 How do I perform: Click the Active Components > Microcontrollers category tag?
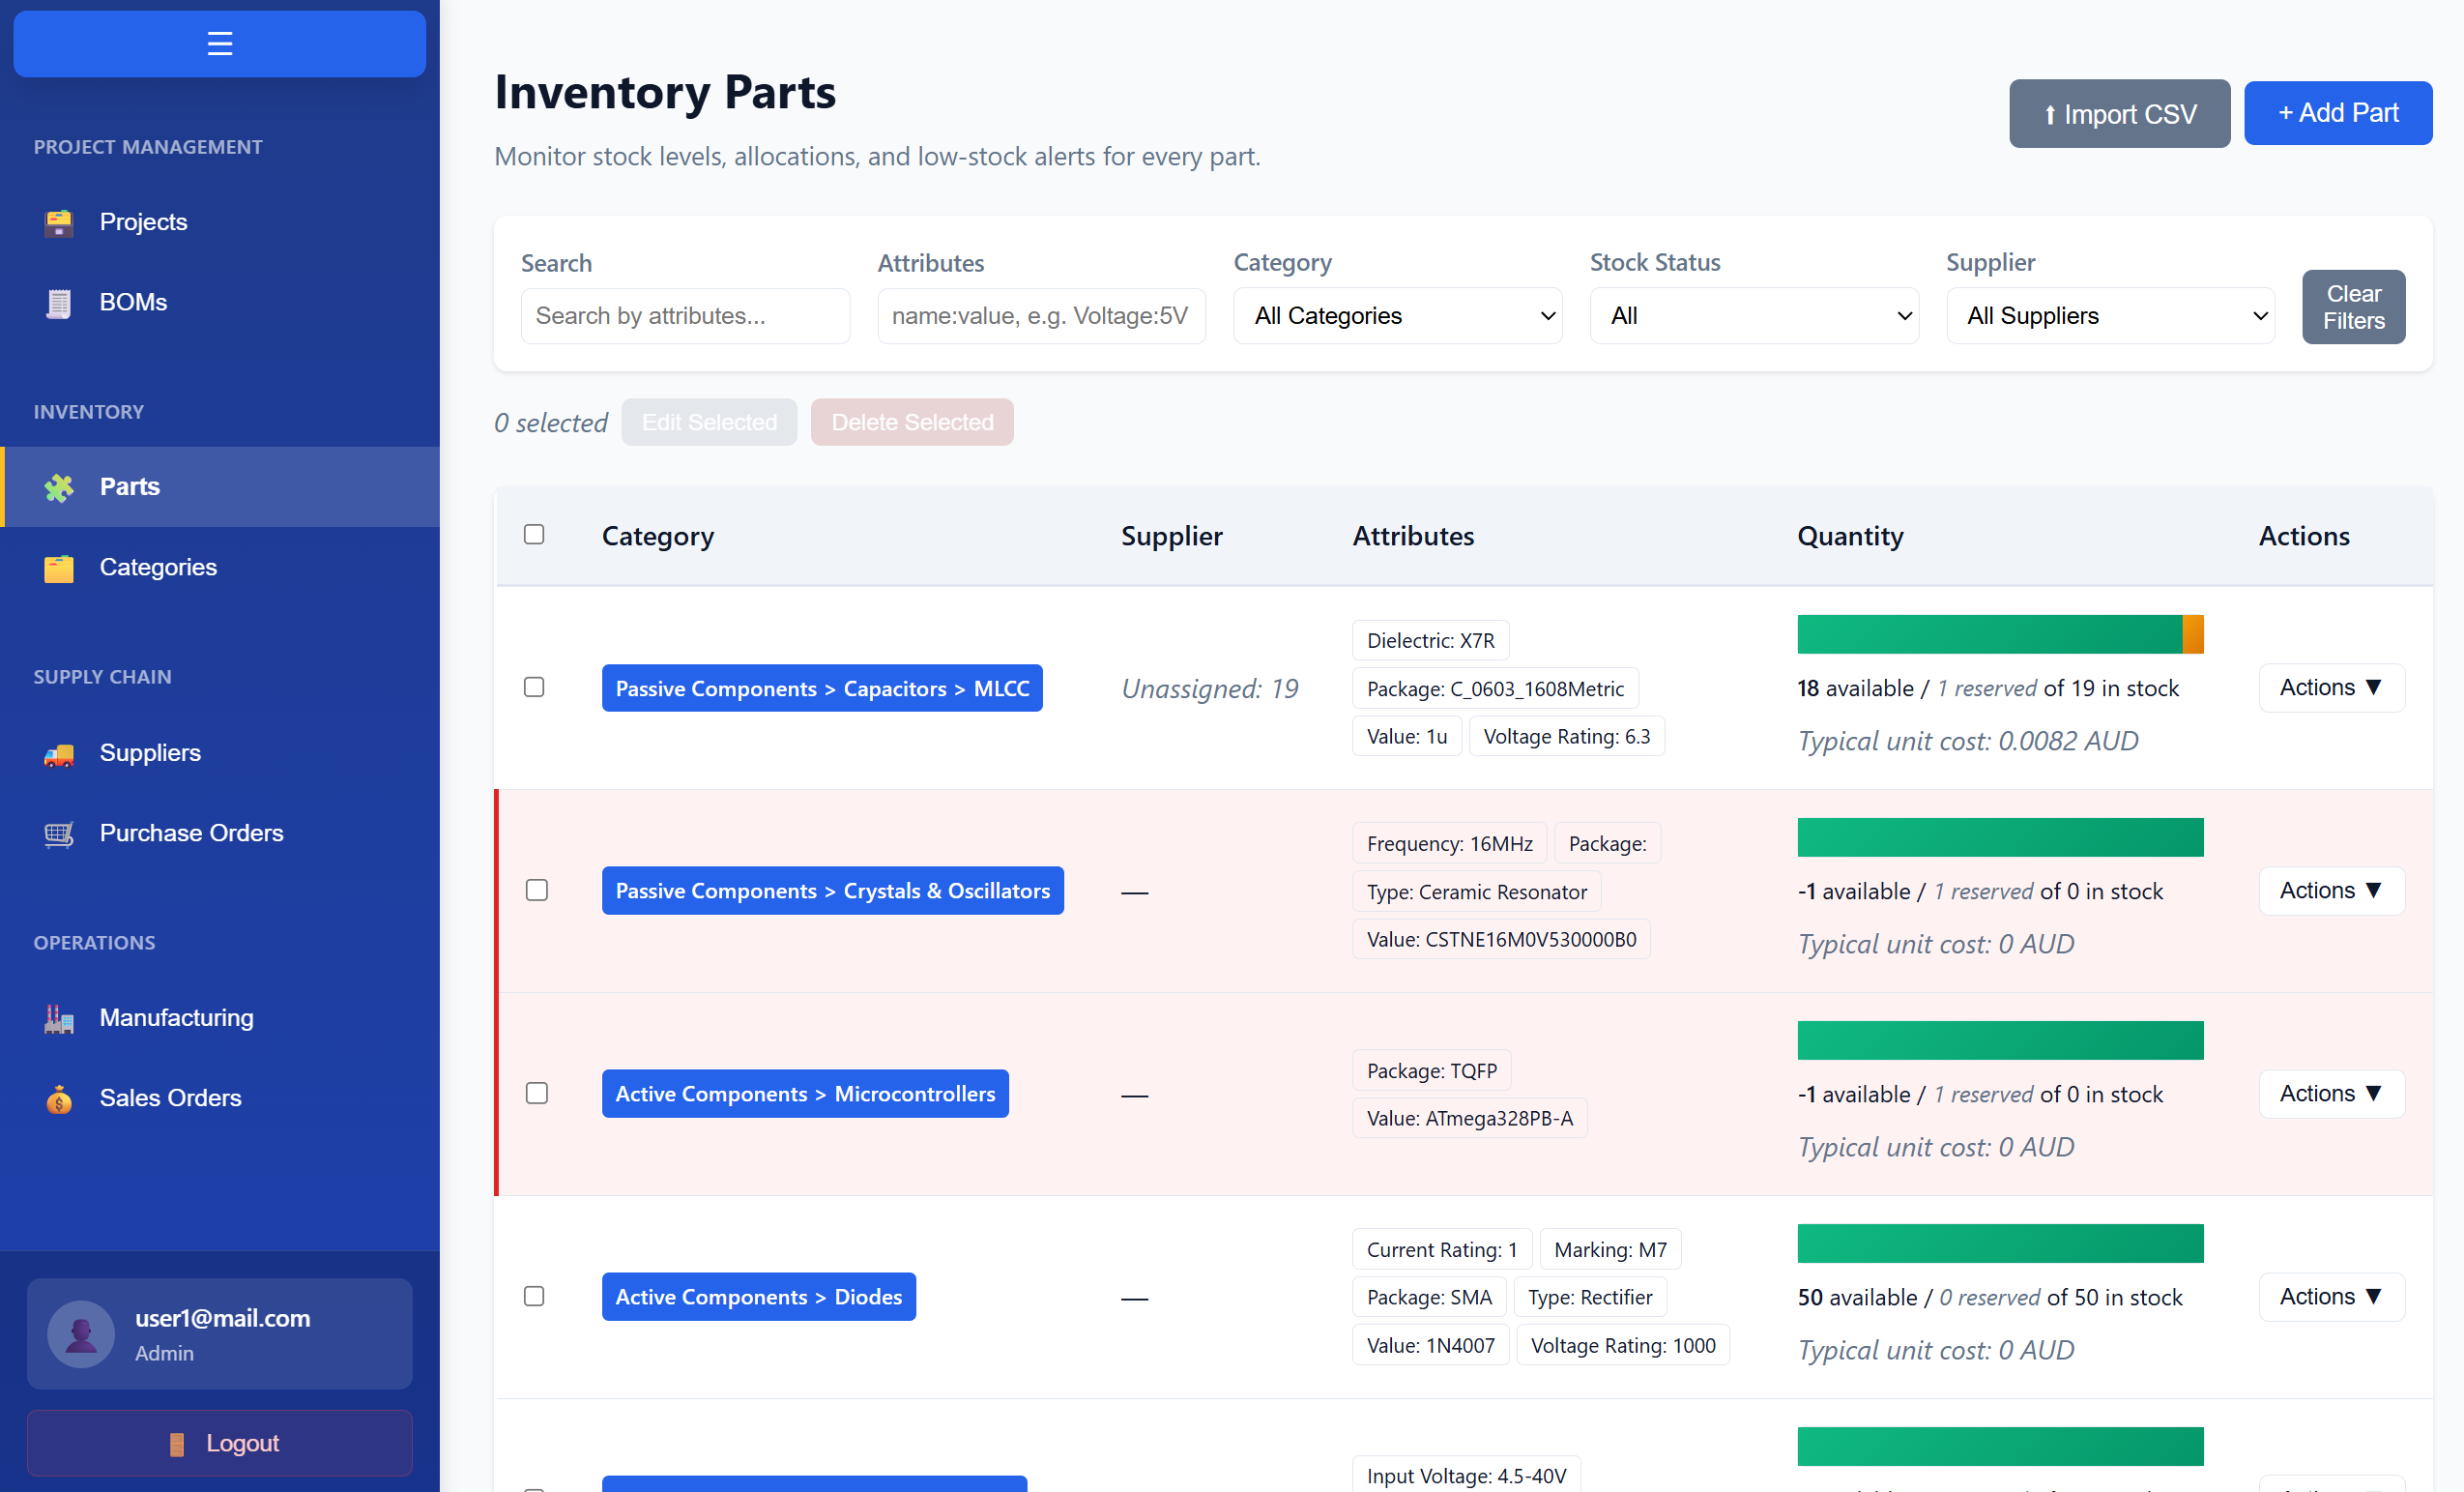coord(805,1093)
